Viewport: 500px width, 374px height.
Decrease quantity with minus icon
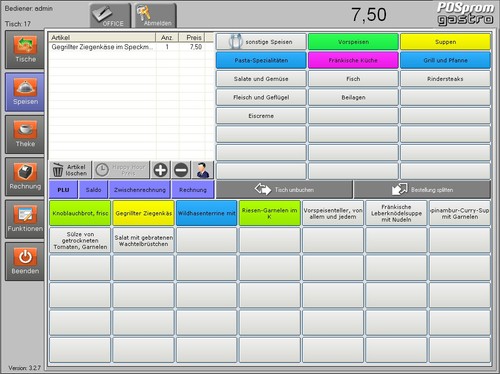pos(181,170)
